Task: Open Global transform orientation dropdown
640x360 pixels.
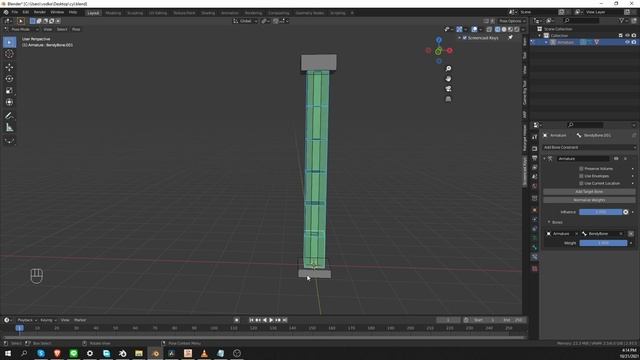Action: (245, 21)
